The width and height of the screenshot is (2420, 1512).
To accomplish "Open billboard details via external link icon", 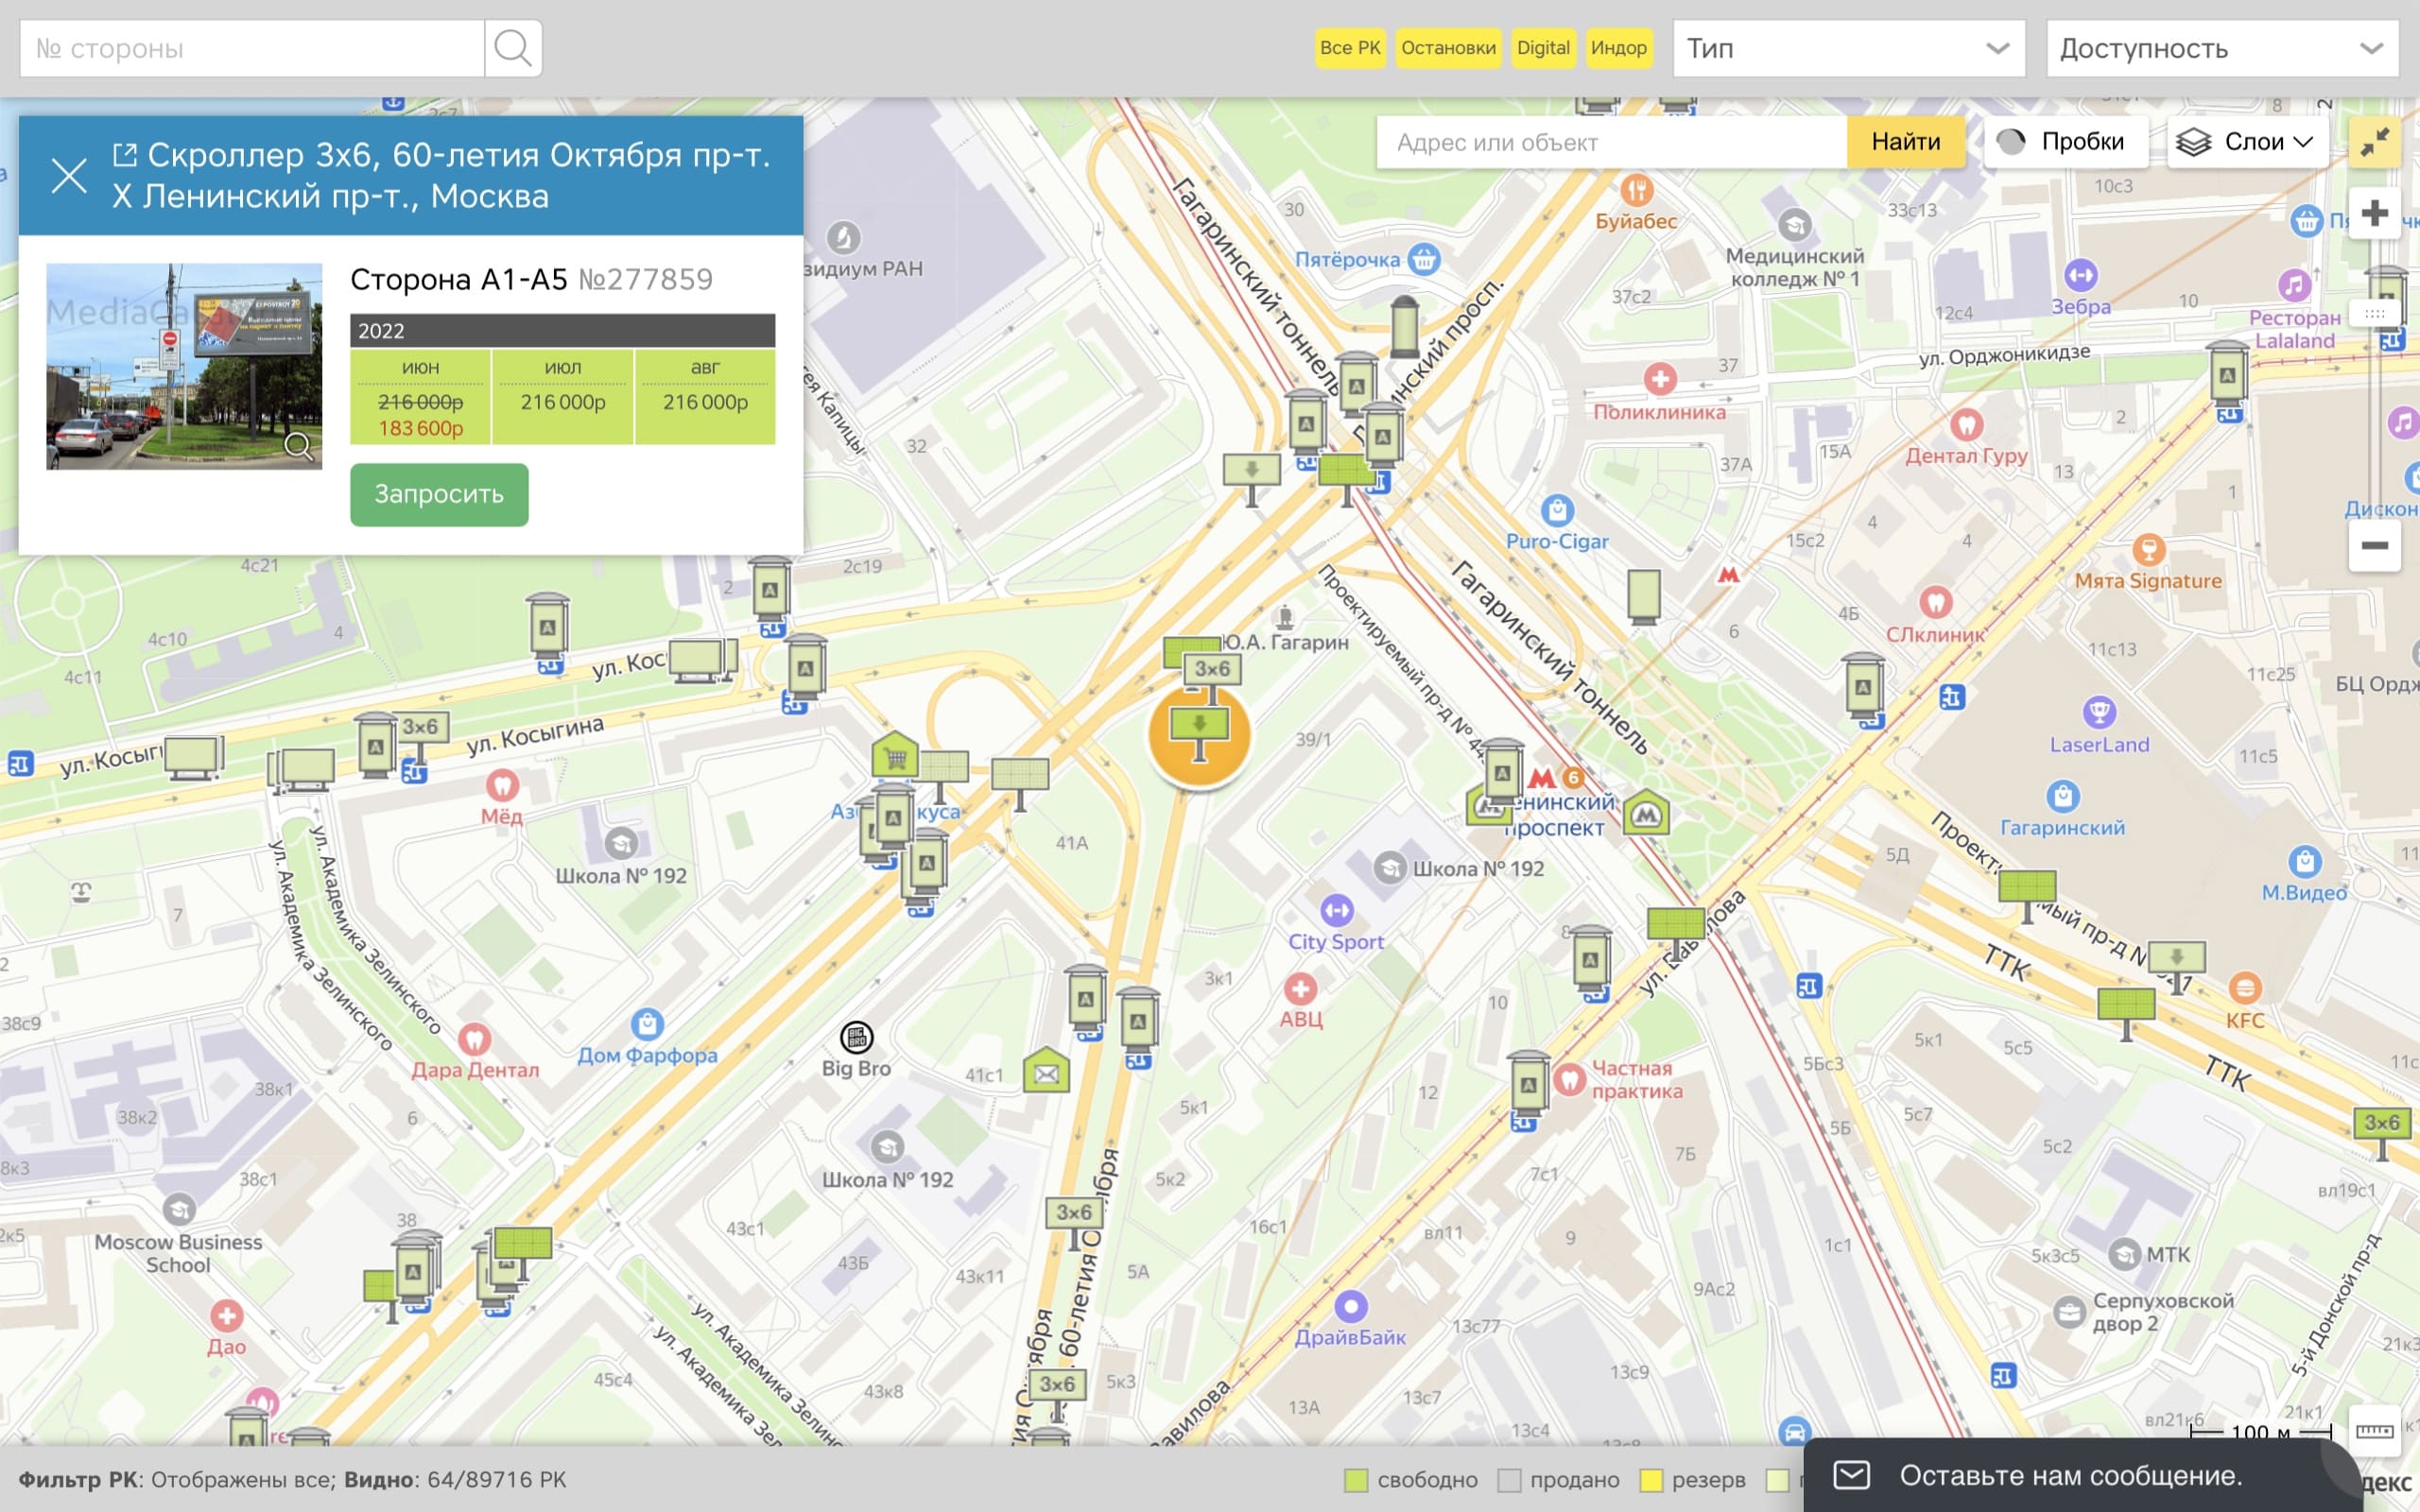I will pyautogui.click(x=124, y=155).
